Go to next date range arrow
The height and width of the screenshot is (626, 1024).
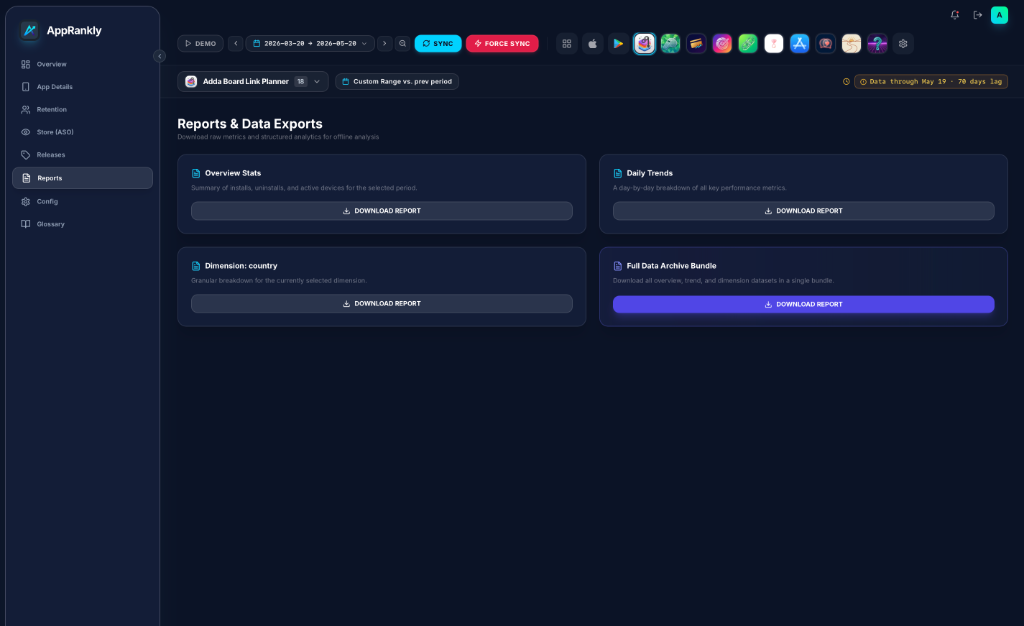385,44
